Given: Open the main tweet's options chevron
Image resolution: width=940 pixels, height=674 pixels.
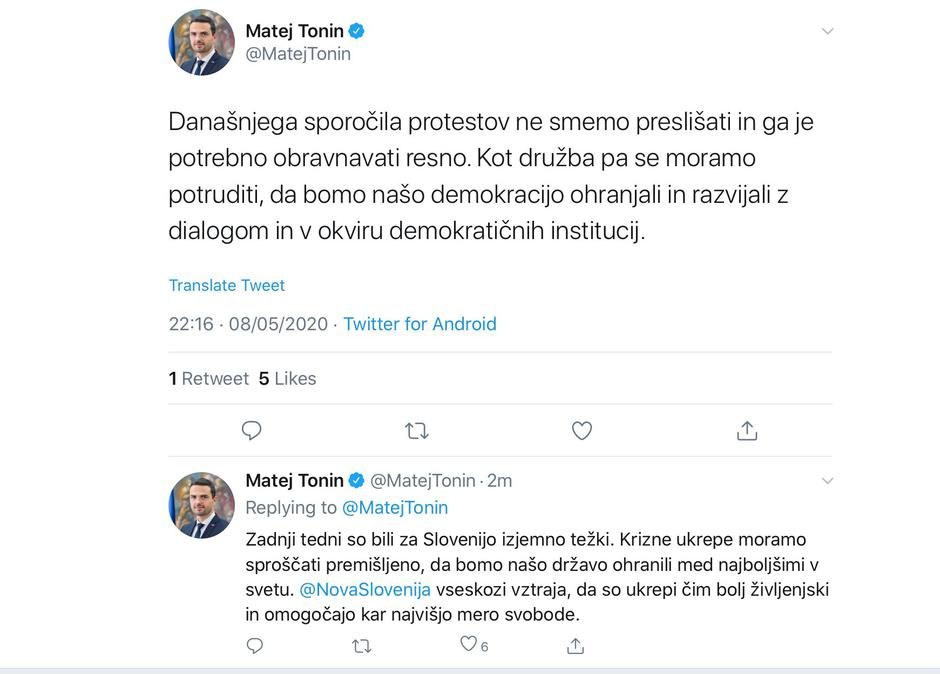Looking at the screenshot, I should coord(827,32).
